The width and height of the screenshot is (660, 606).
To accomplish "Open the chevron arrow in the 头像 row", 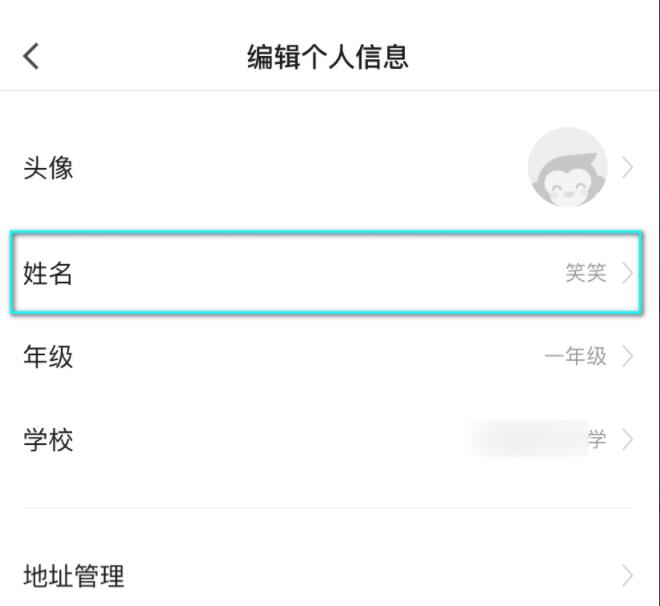I will 628,168.
